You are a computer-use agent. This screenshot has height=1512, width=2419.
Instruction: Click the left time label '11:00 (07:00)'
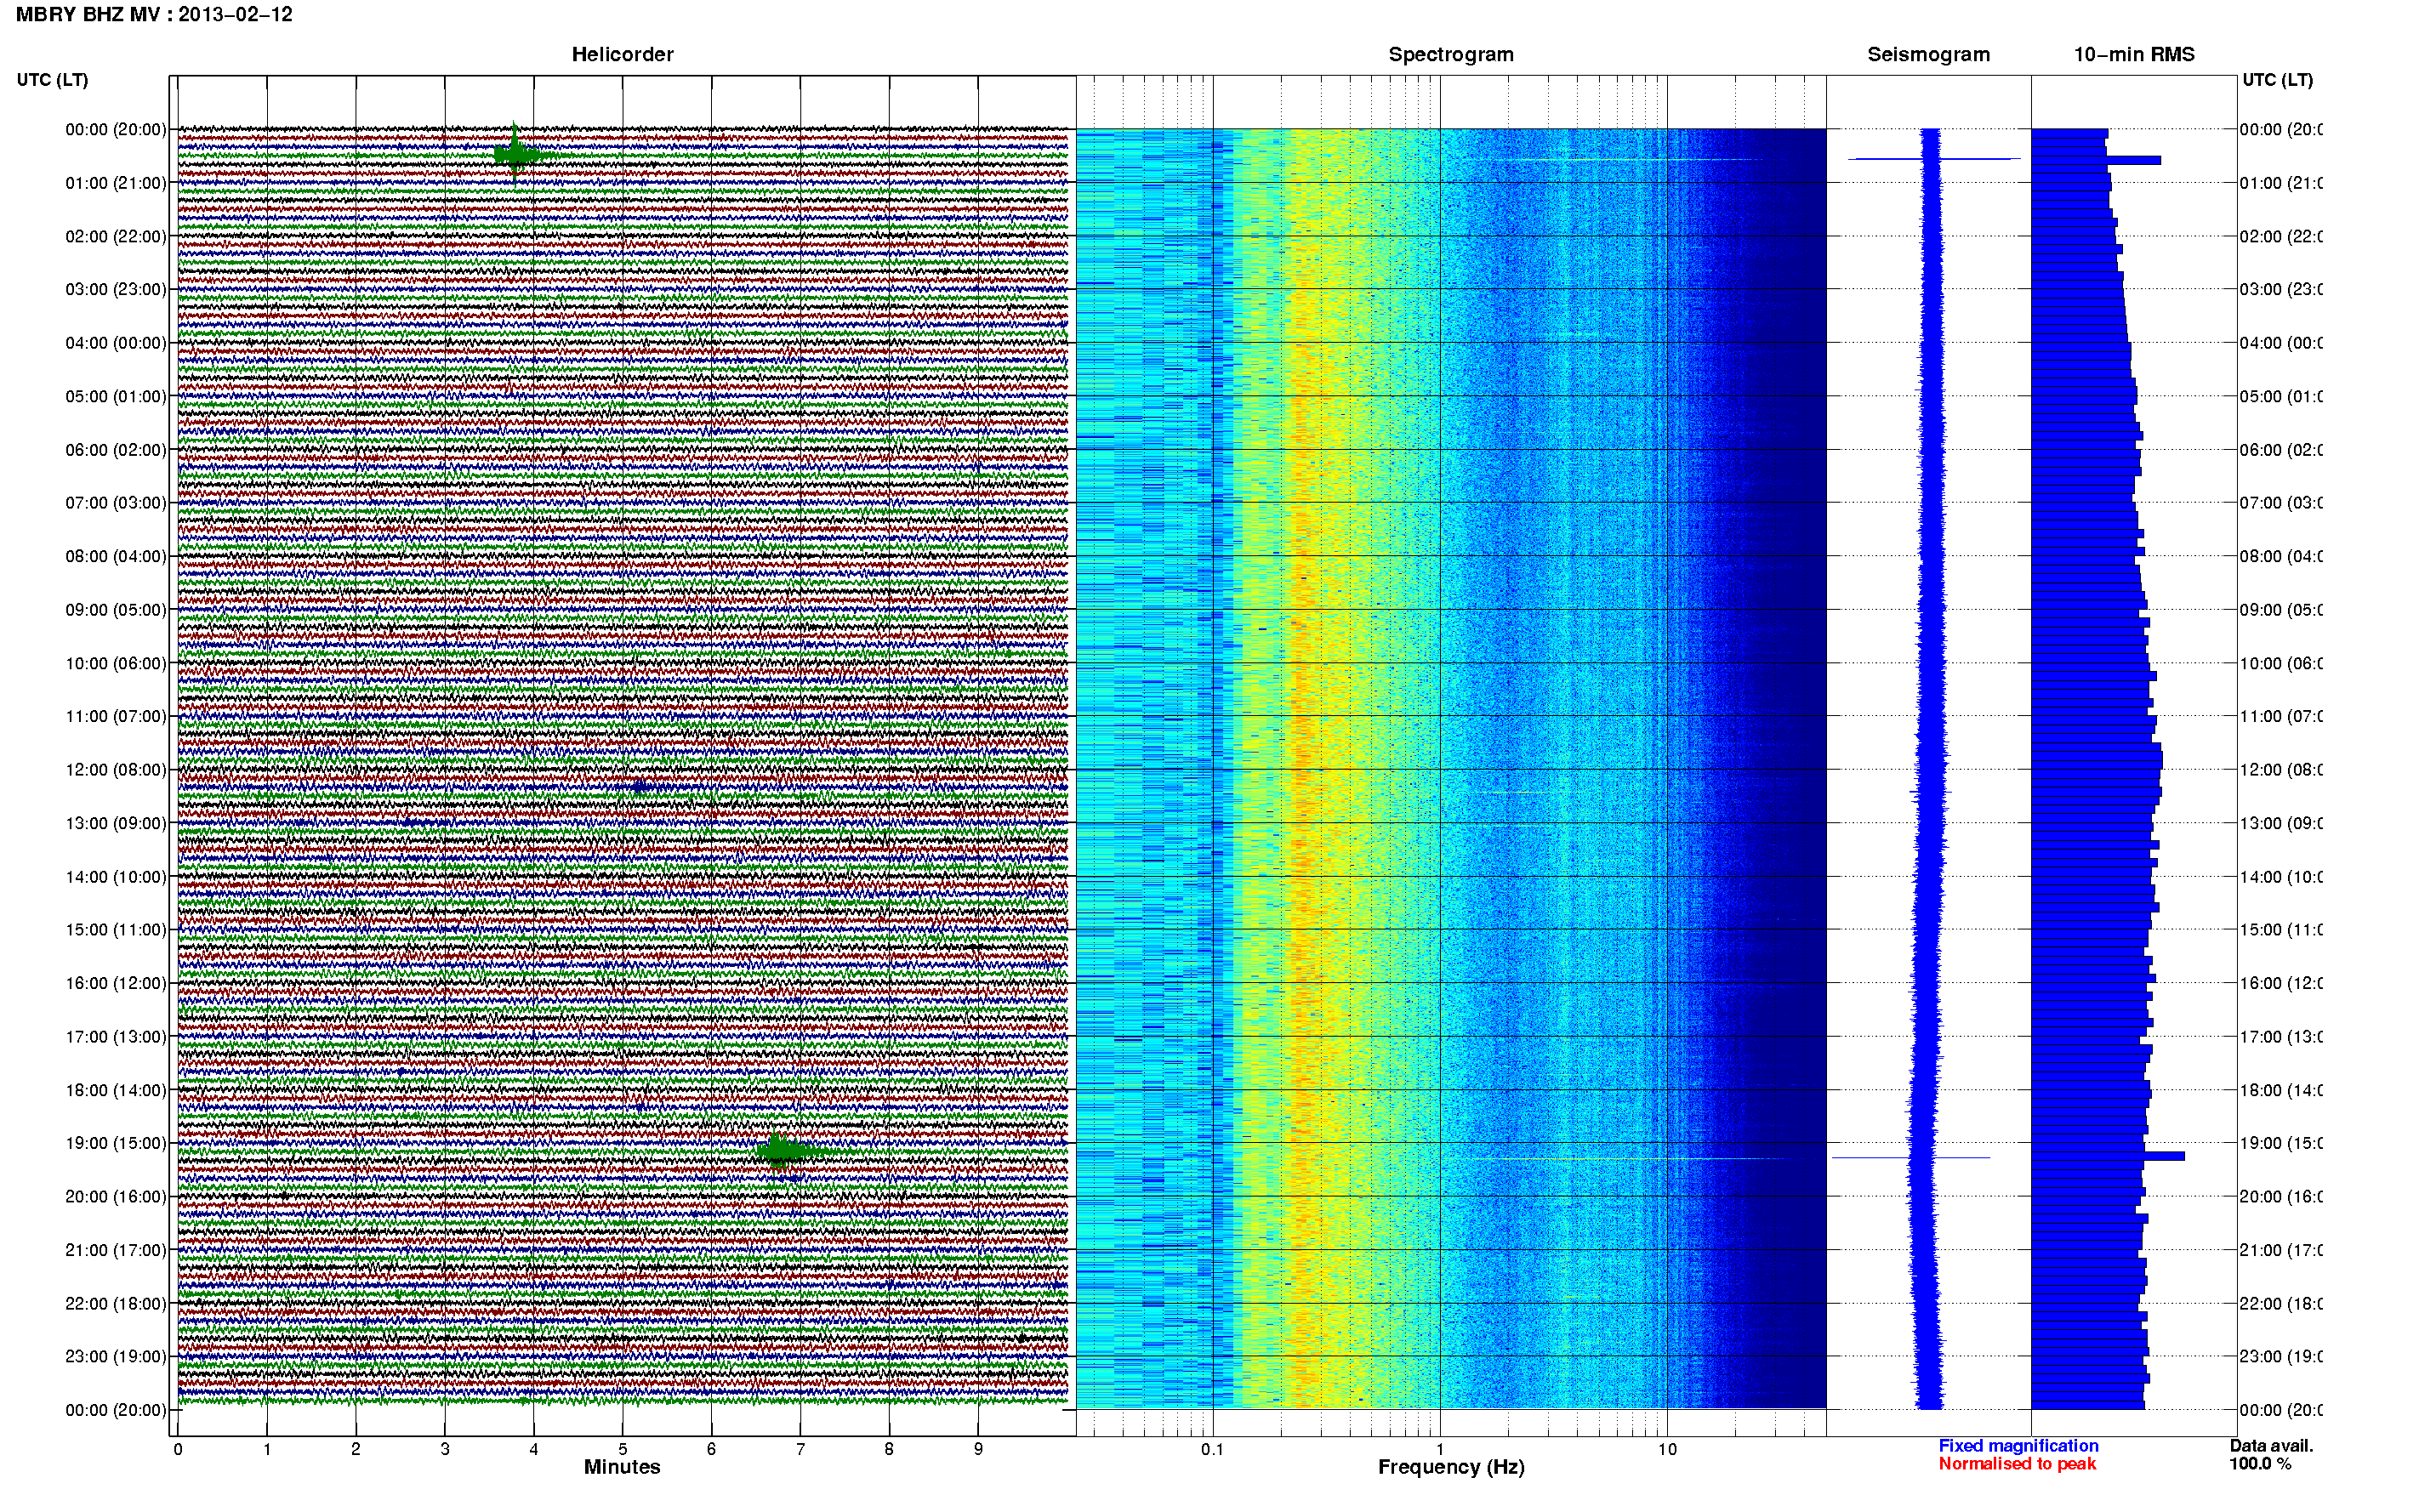116,716
